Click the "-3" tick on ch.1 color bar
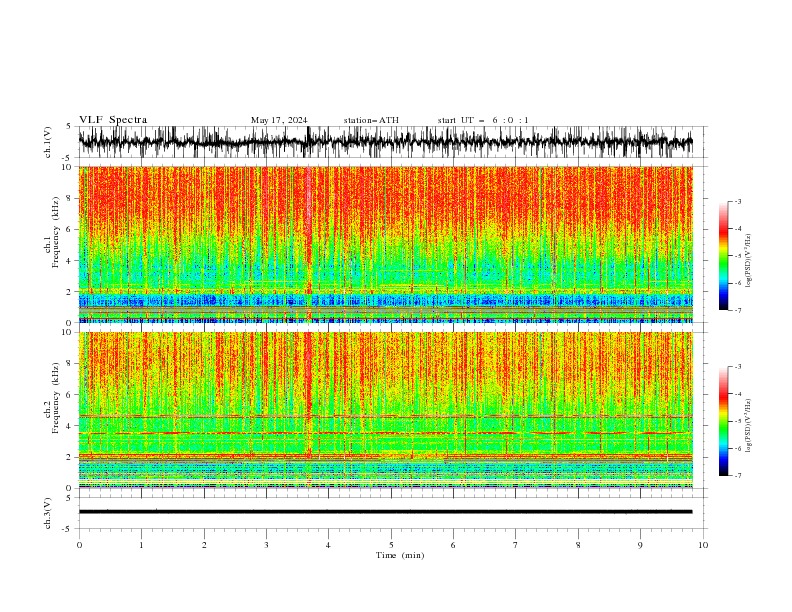Screen dimensions: 792x612 coord(738,201)
